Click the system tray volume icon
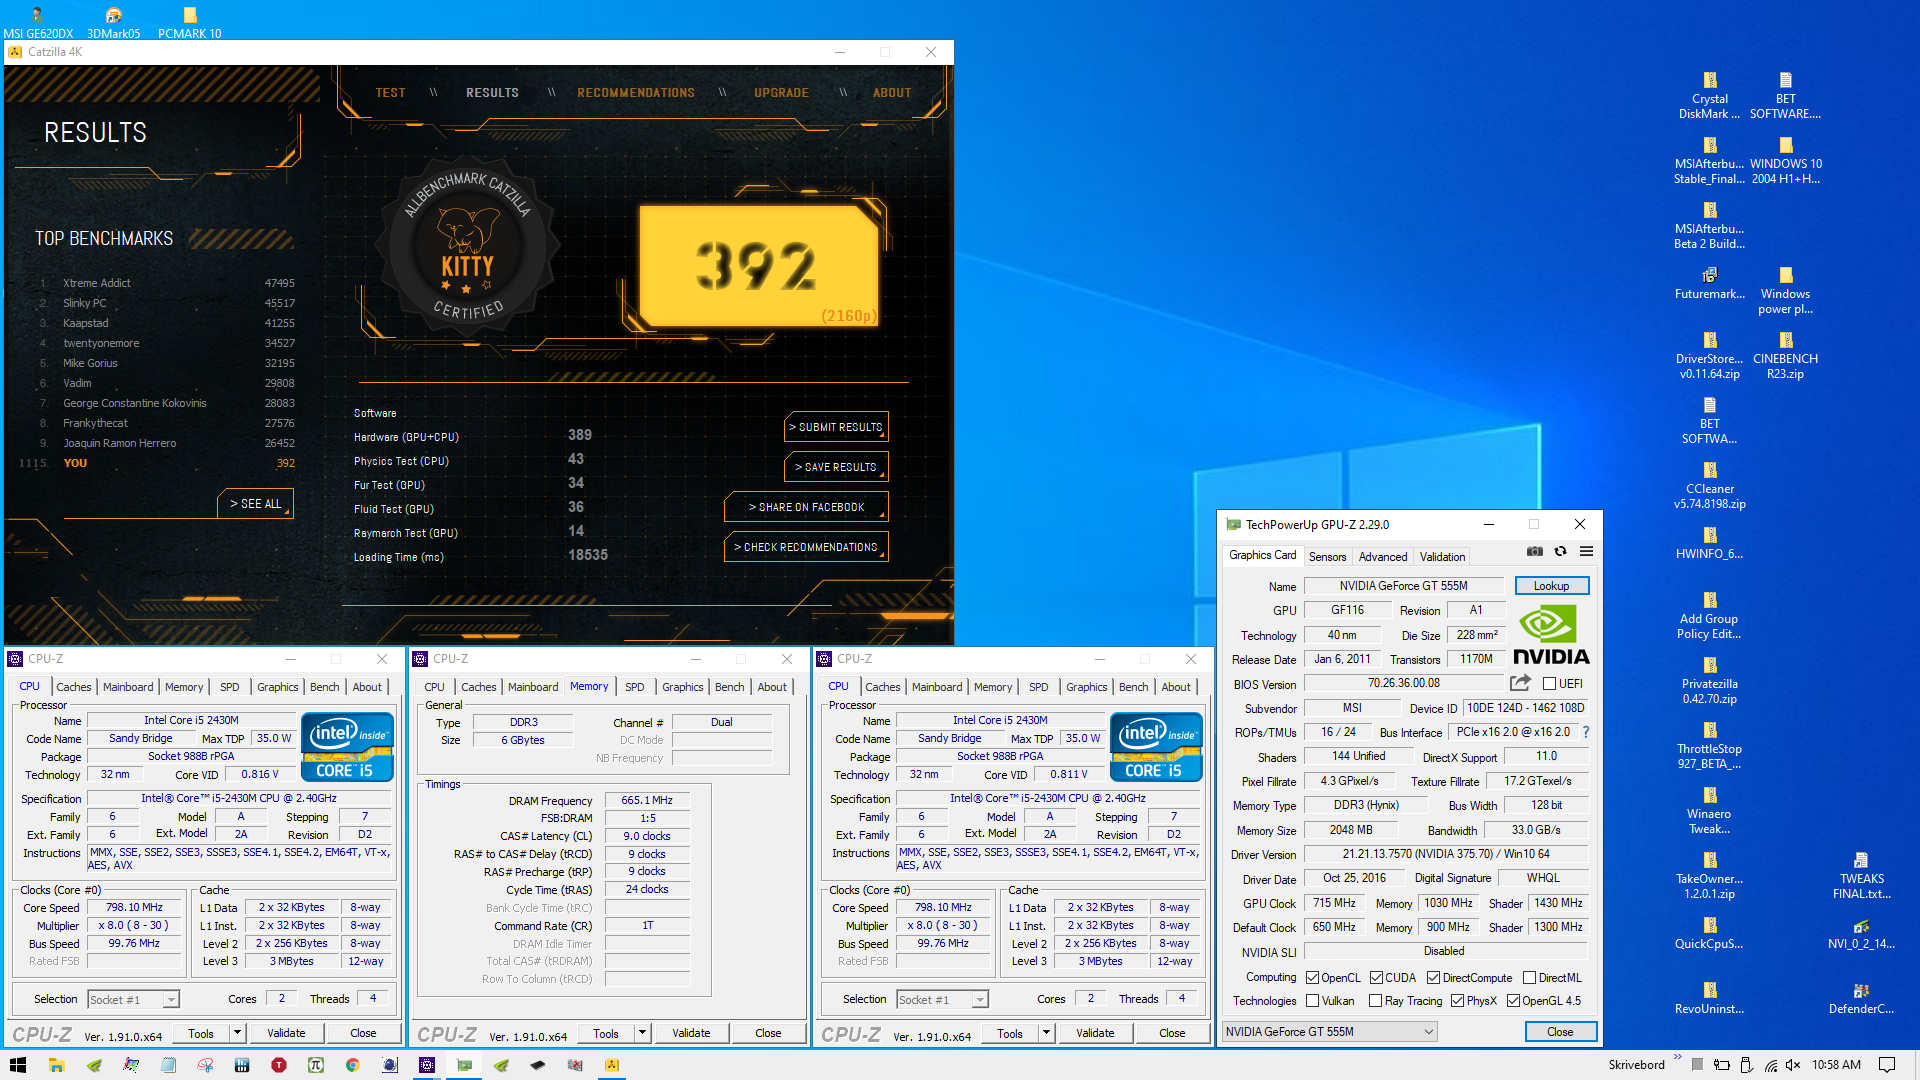 click(1793, 1065)
